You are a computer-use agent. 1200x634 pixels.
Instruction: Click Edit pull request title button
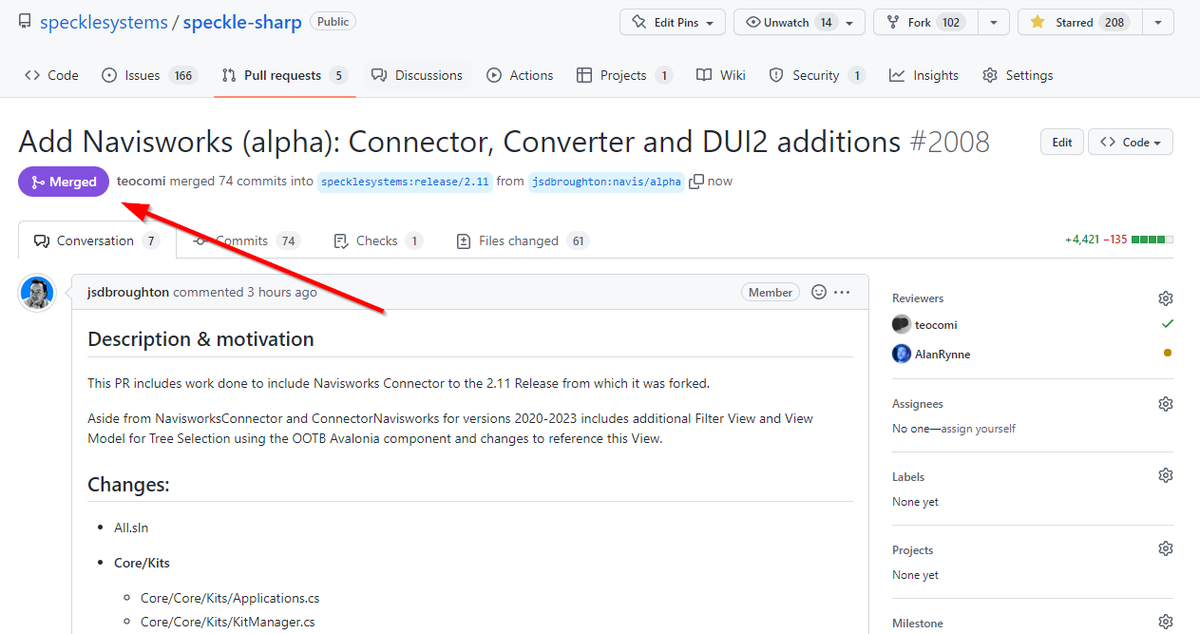tap(1061, 142)
